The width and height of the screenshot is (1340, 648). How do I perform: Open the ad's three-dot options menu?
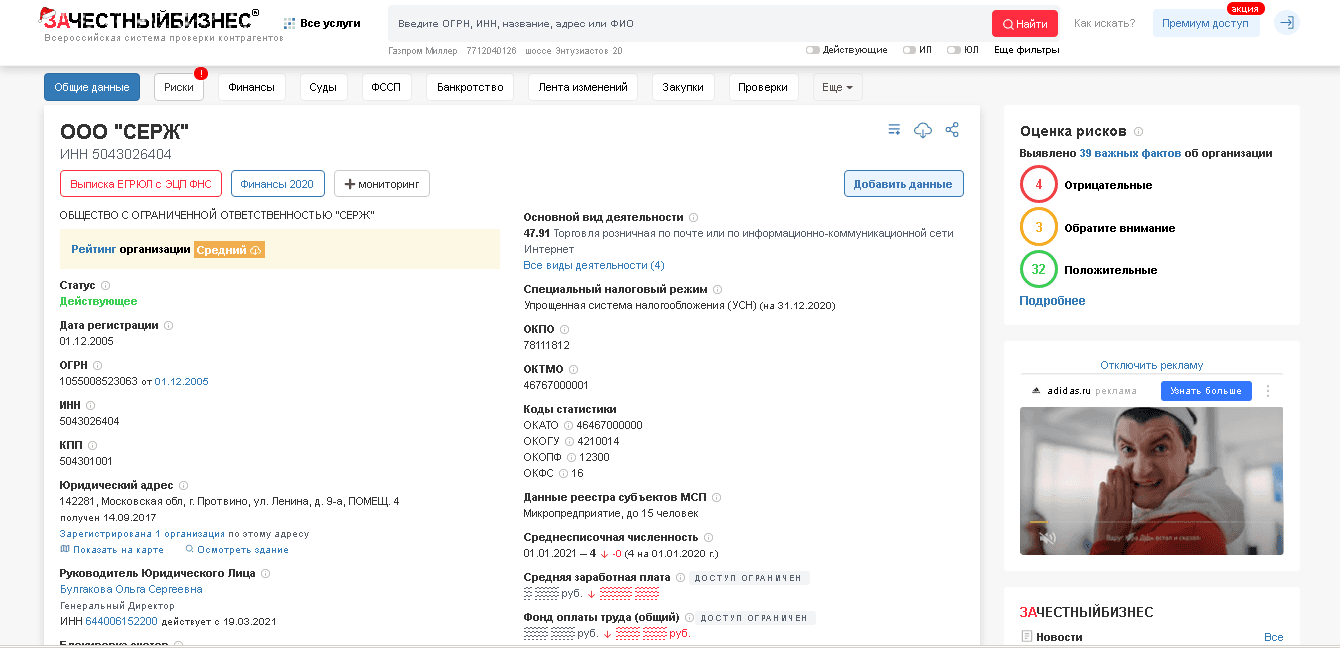[x=1268, y=391]
